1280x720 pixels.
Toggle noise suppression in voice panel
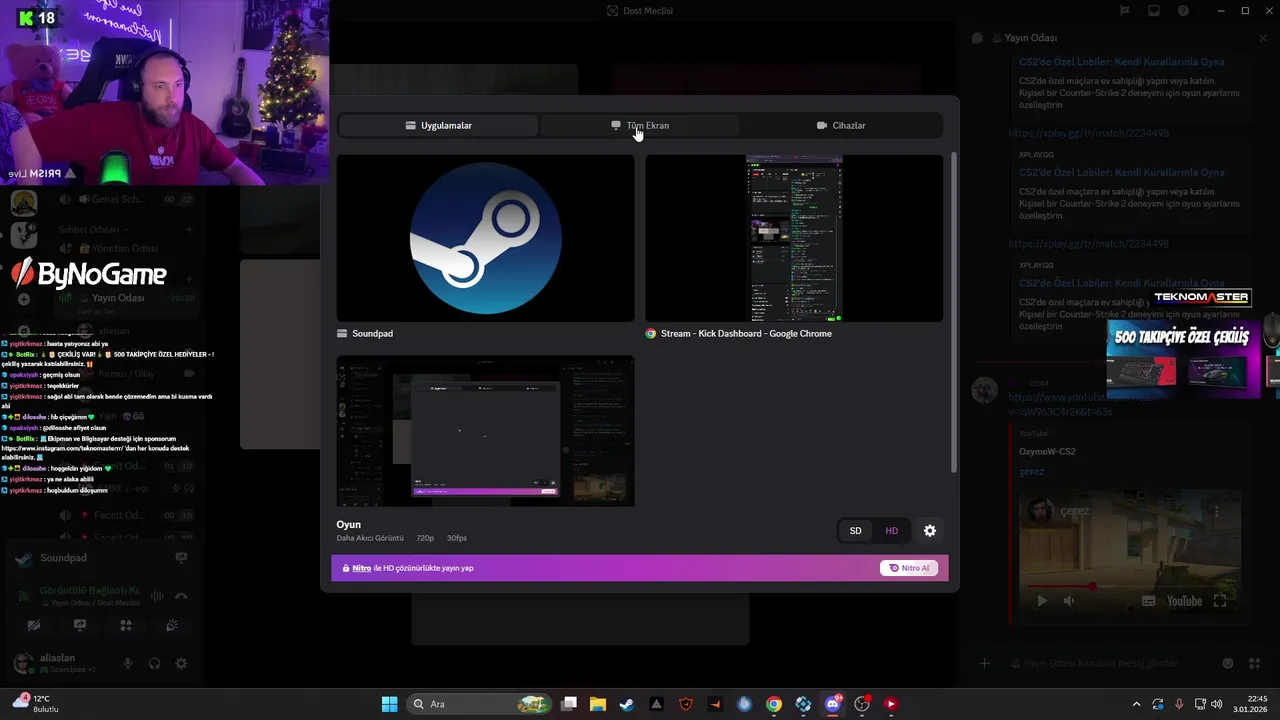[157, 596]
